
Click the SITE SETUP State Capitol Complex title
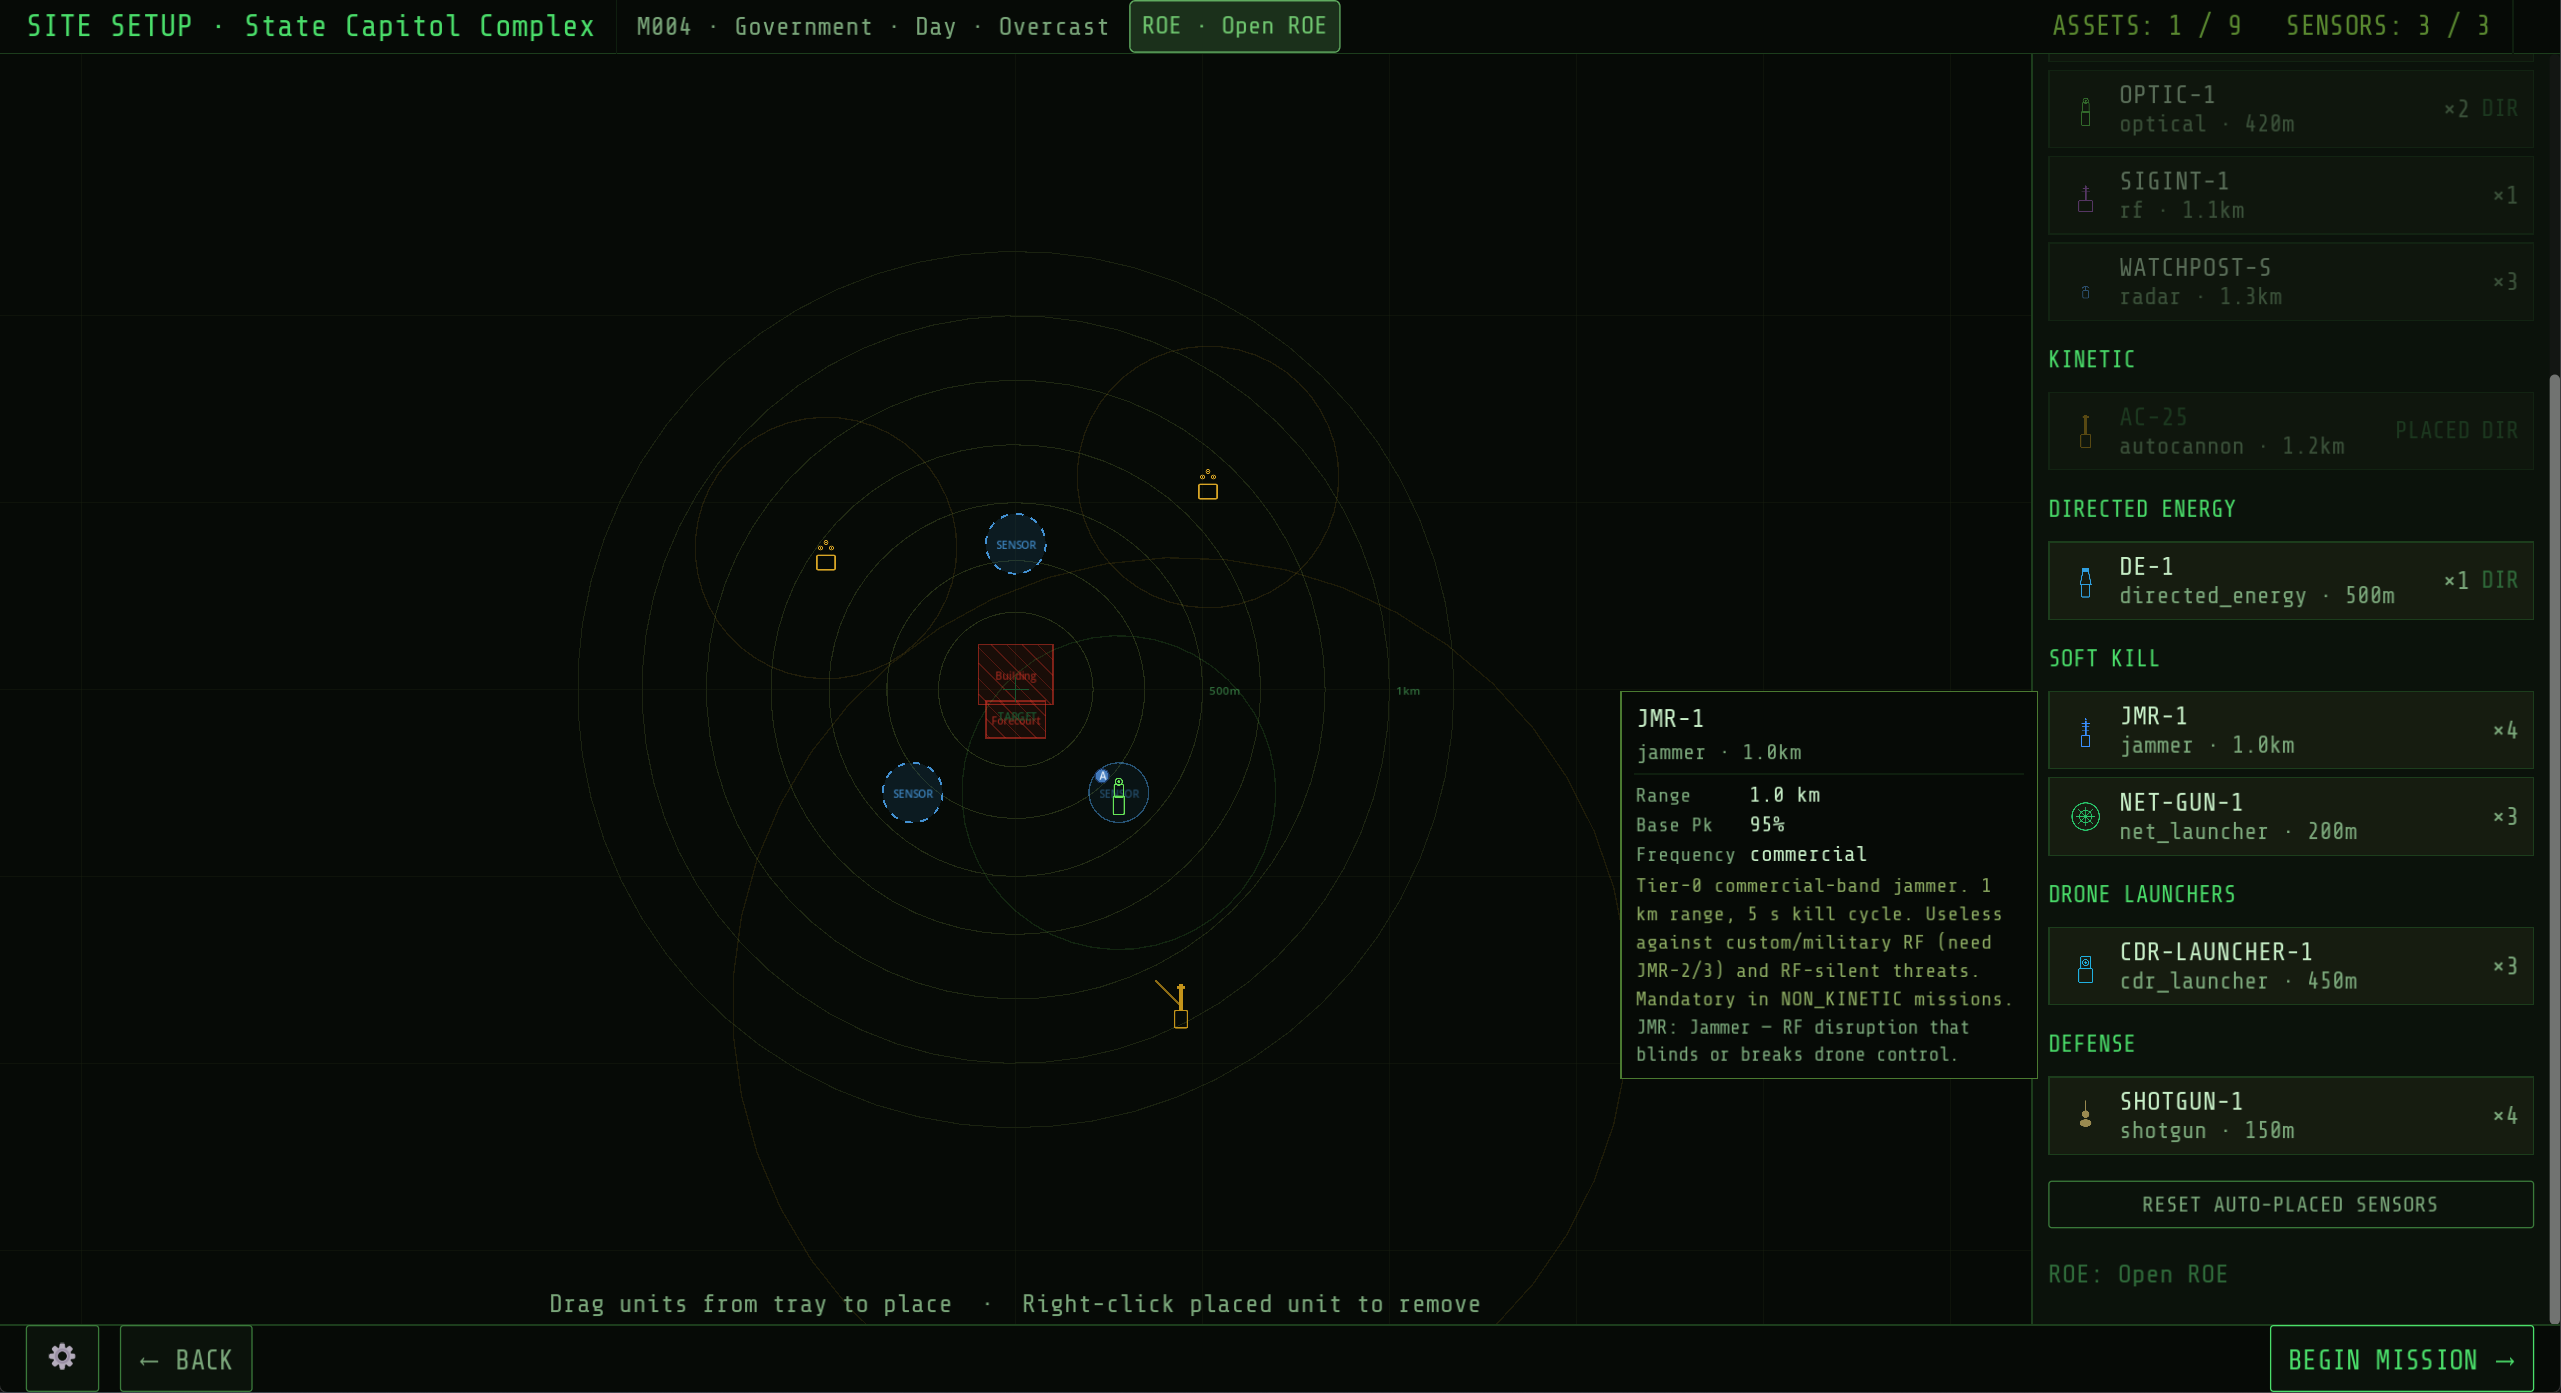pos(310,26)
